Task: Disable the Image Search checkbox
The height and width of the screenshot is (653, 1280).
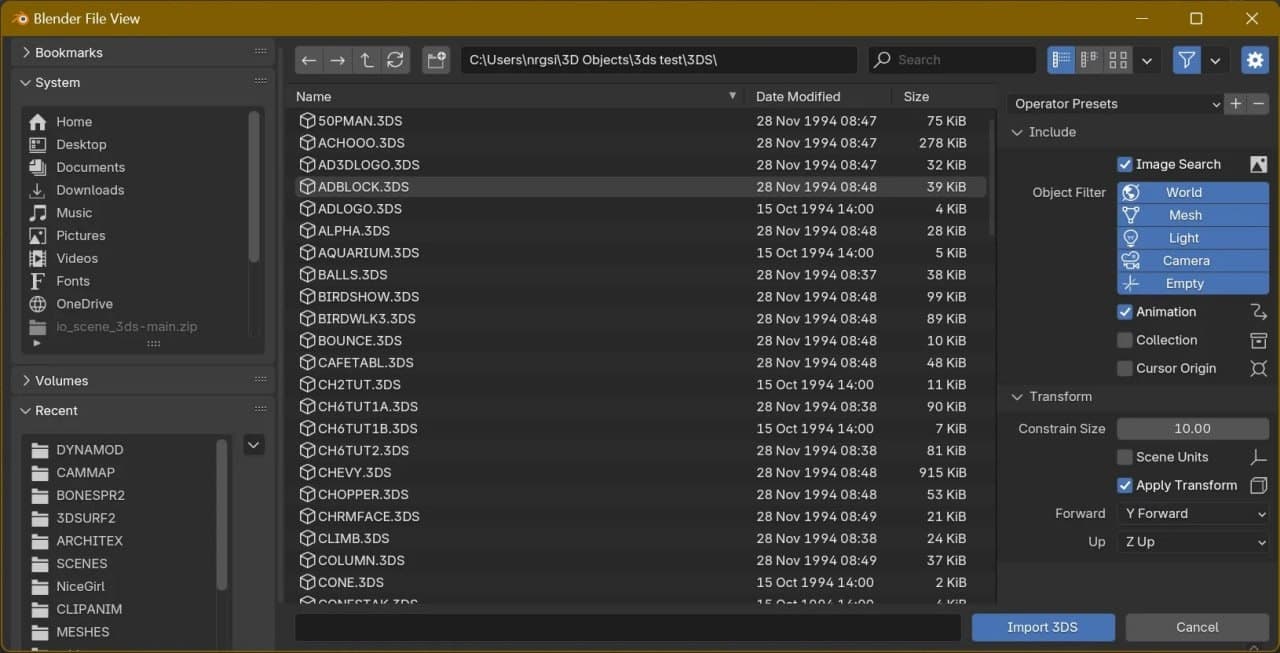Action: tap(1125, 164)
